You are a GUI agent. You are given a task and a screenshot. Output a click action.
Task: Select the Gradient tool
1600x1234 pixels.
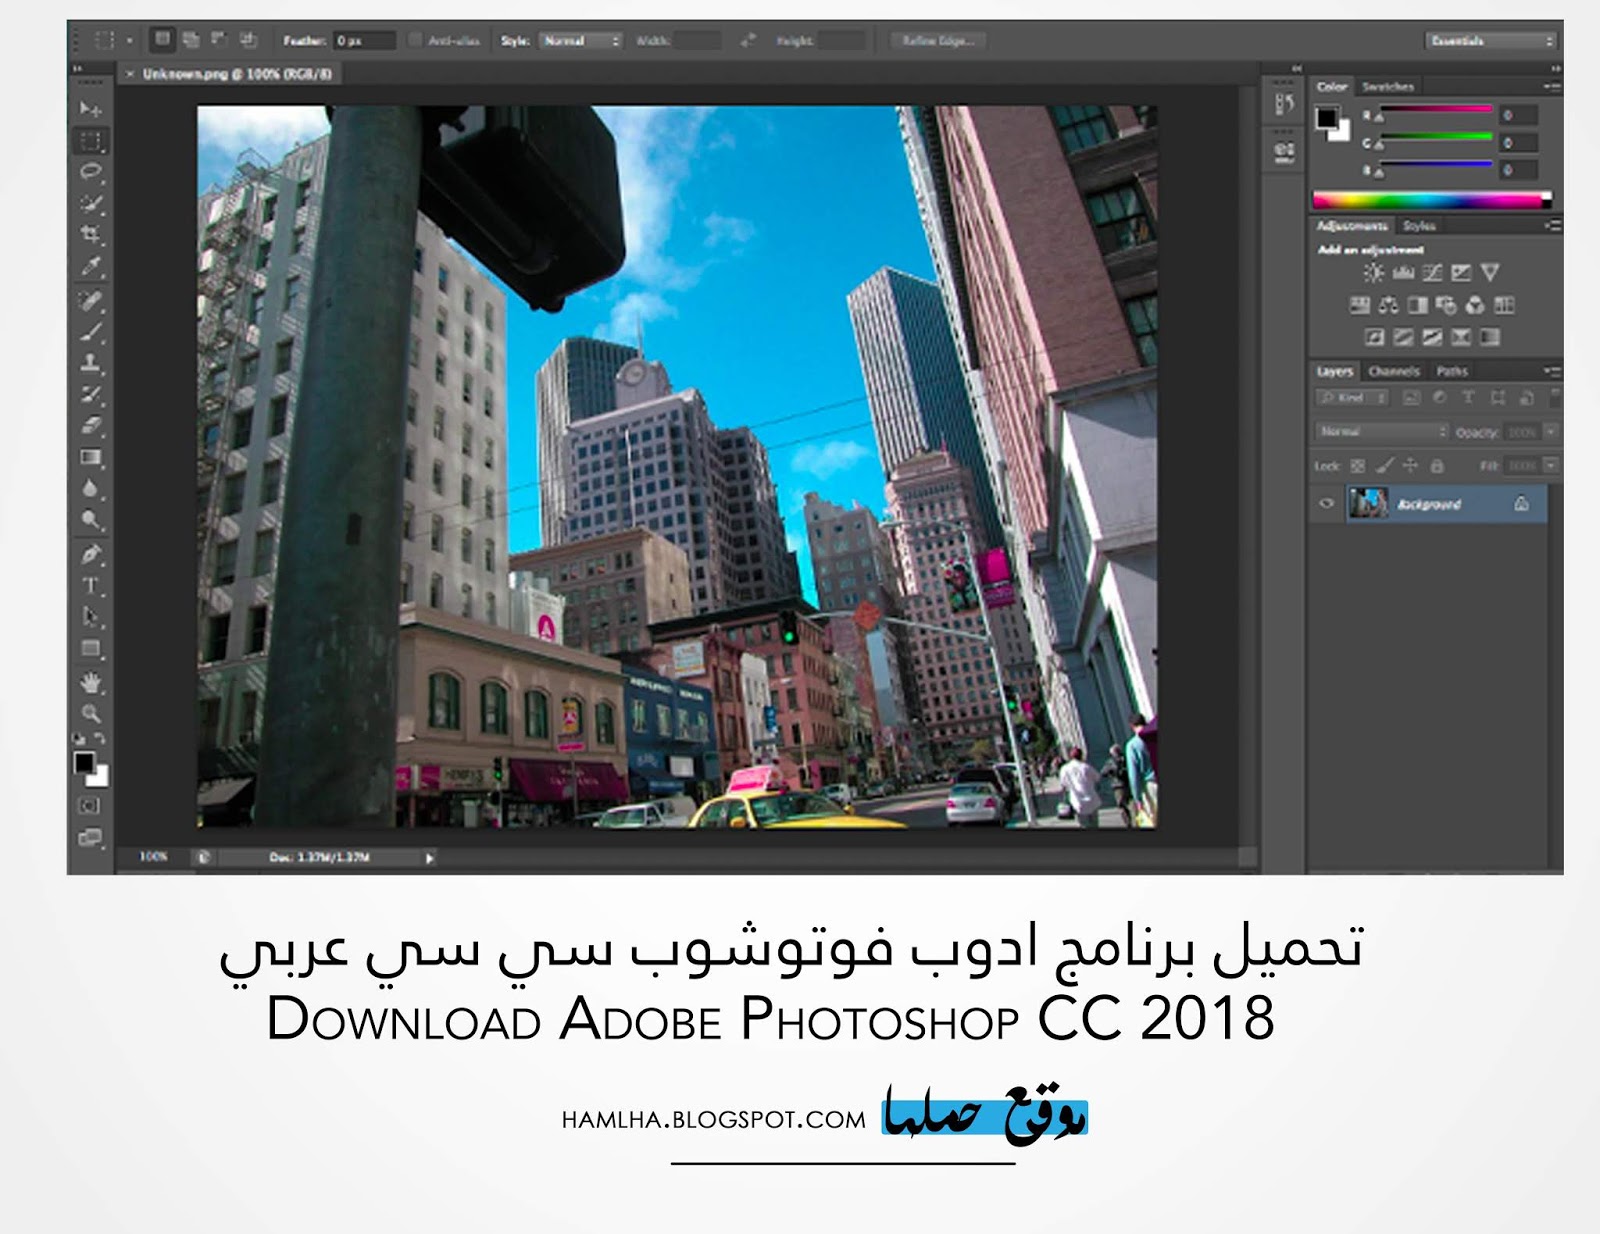click(x=91, y=457)
